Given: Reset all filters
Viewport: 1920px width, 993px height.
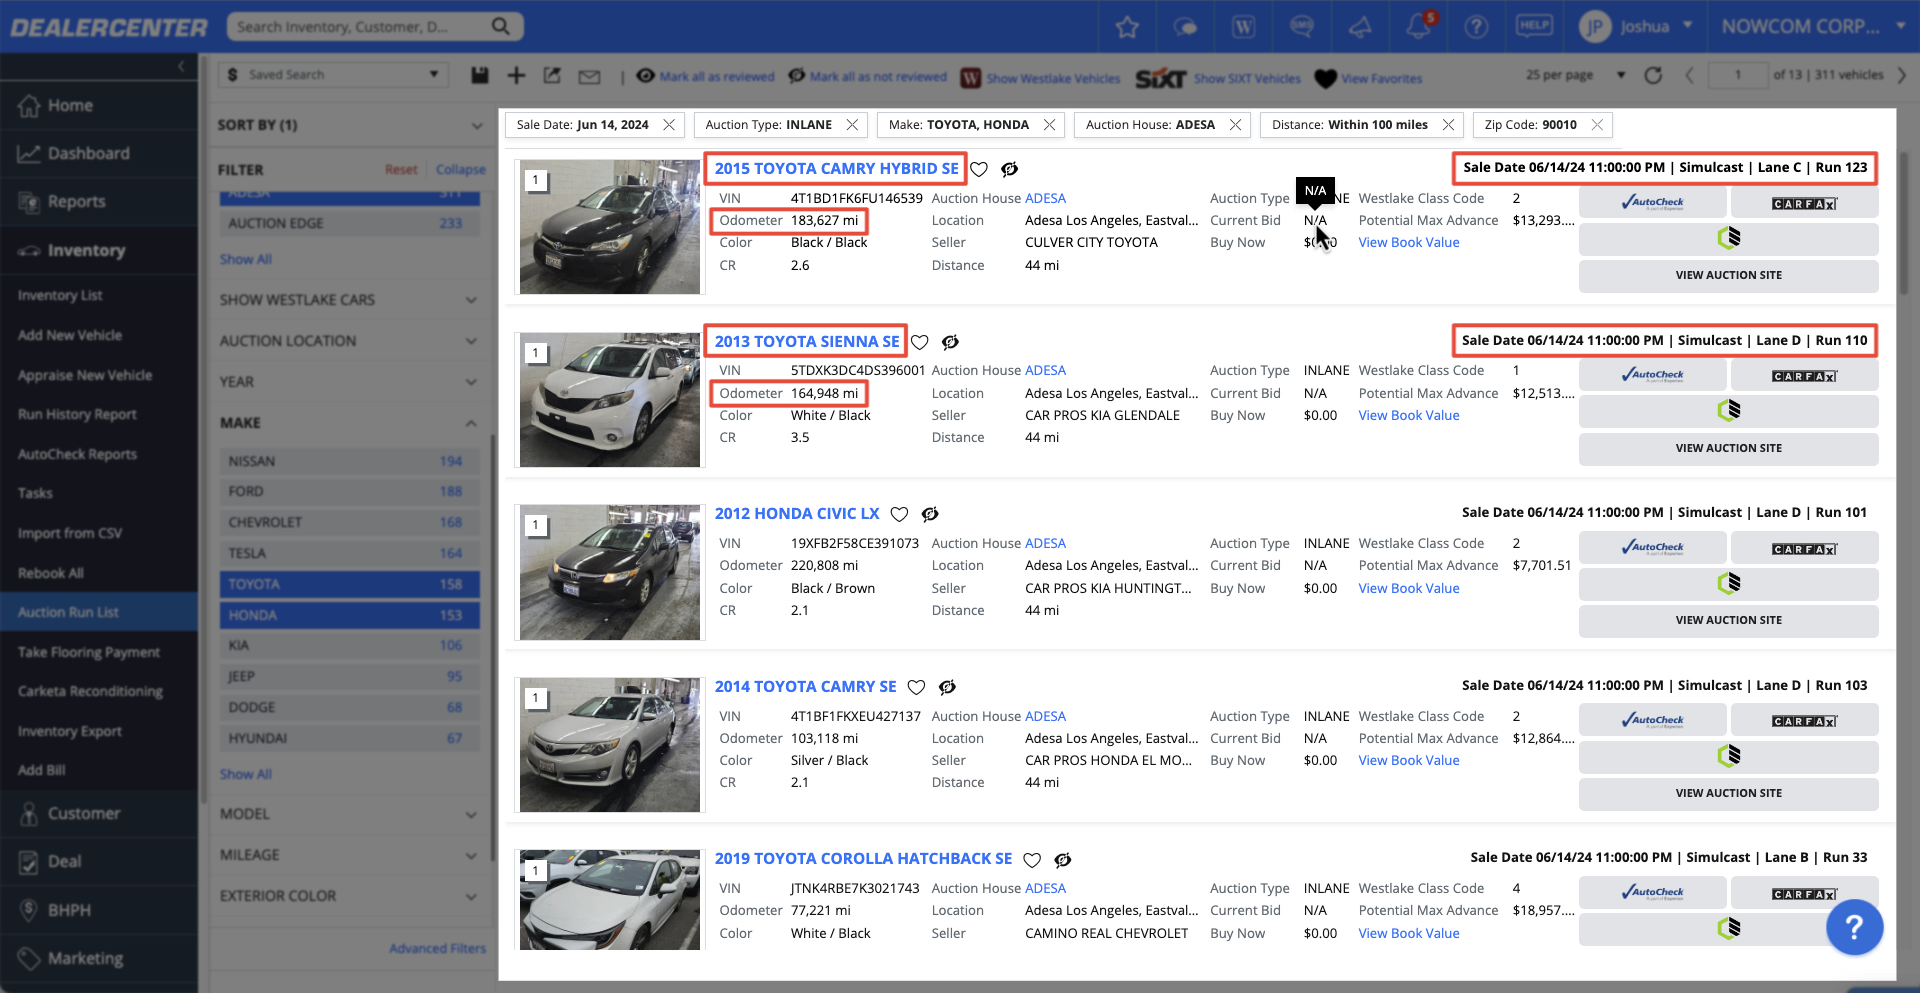Looking at the screenshot, I should (401, 170).
